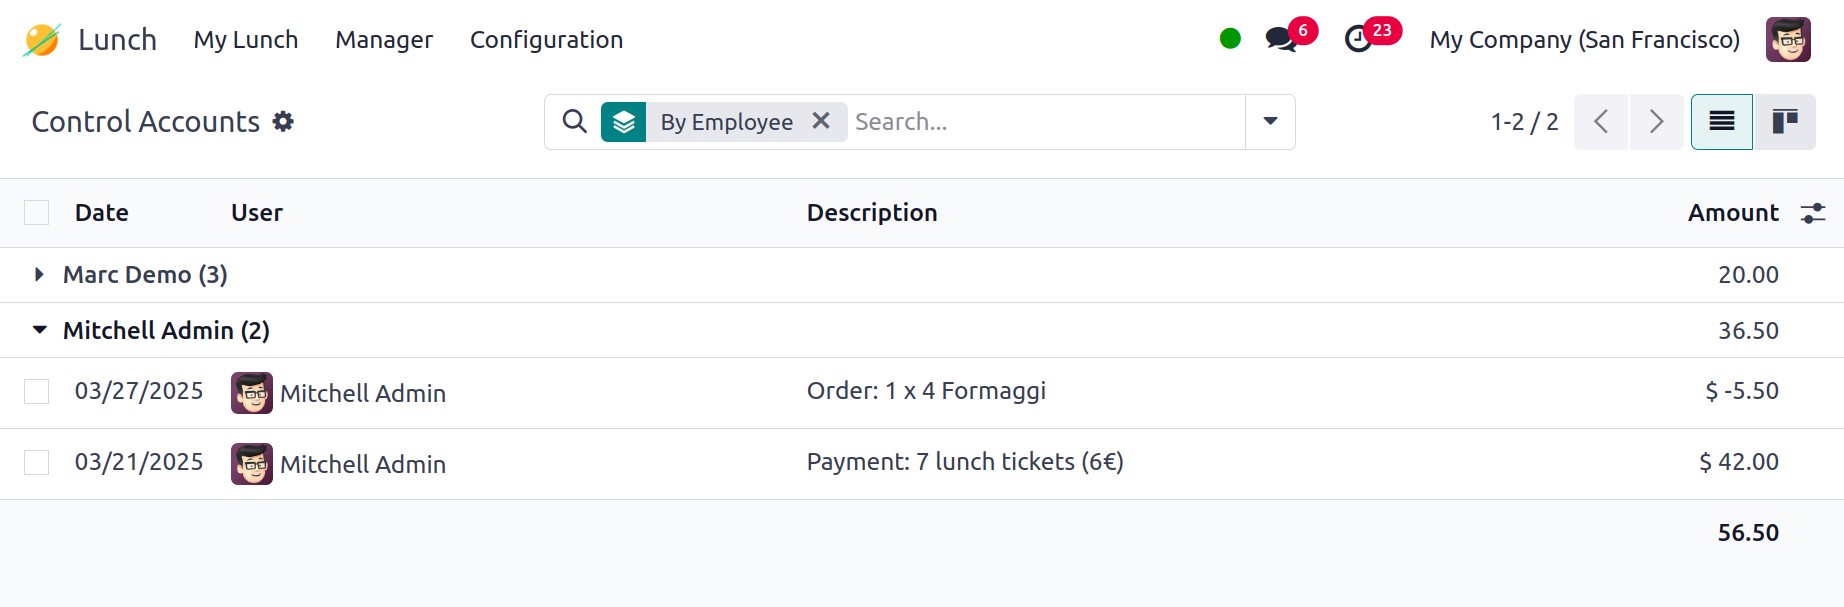This screenshot has height=607, width=1844.
Task: Open the search options dropdown arrow
Action: click(1270, 122)
